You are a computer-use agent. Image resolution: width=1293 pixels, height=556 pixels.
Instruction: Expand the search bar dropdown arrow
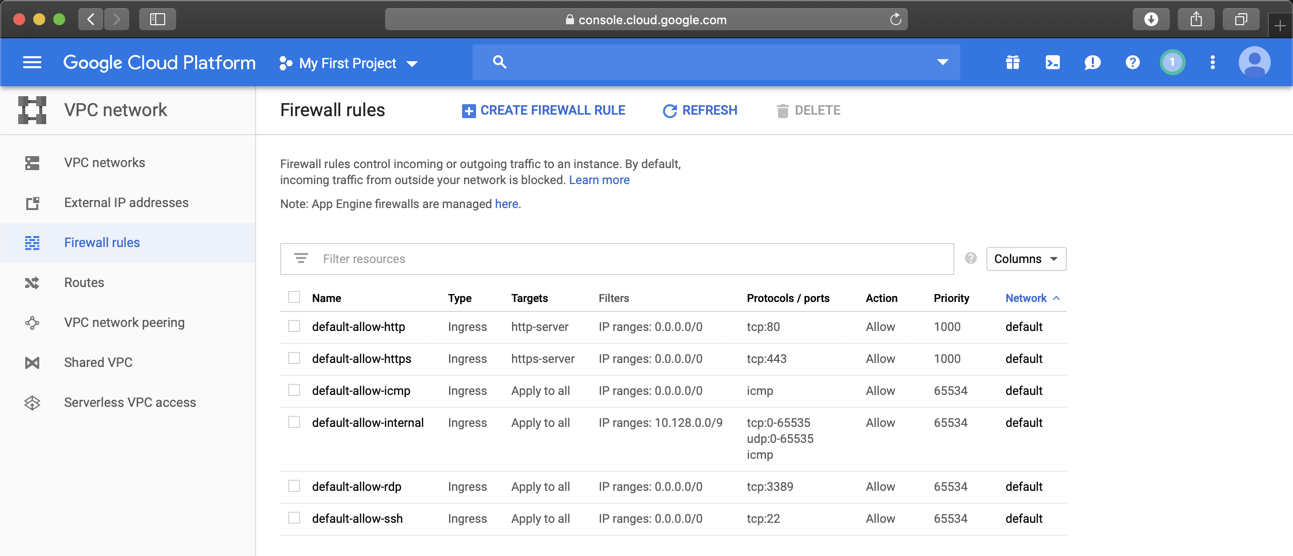(942, 63)
